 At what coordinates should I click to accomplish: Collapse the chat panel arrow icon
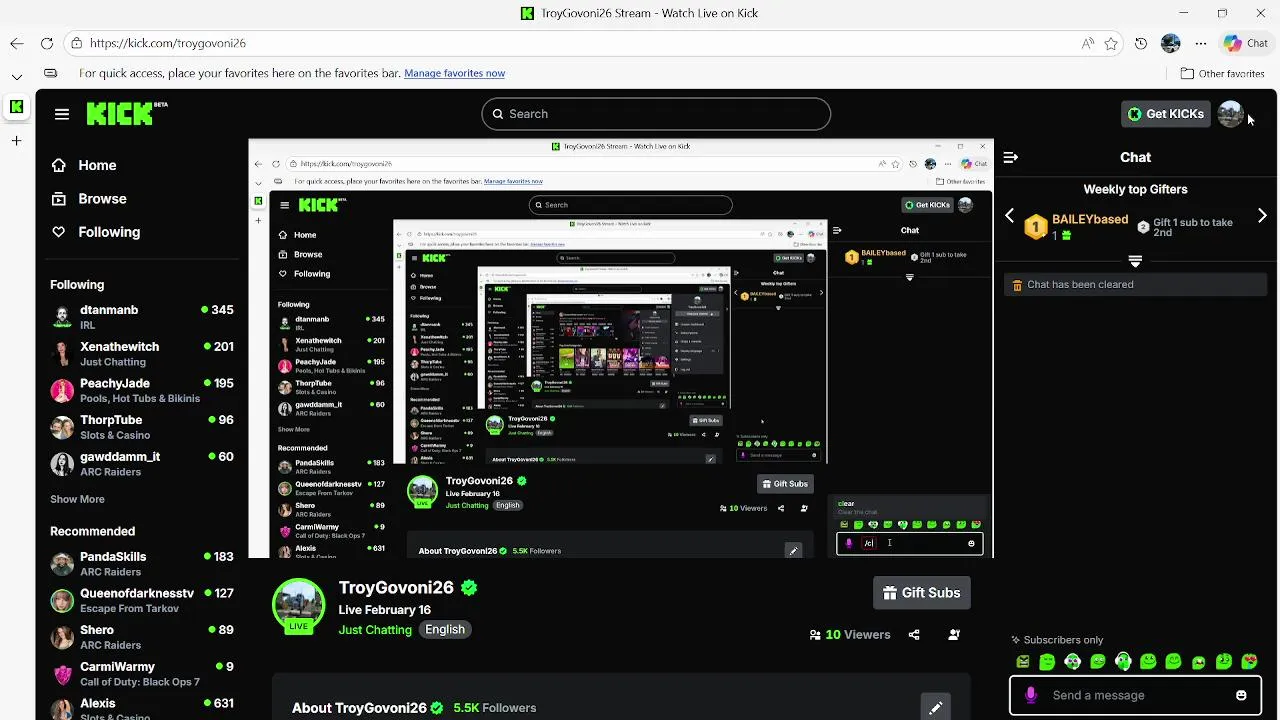(x=1011, y=157)
